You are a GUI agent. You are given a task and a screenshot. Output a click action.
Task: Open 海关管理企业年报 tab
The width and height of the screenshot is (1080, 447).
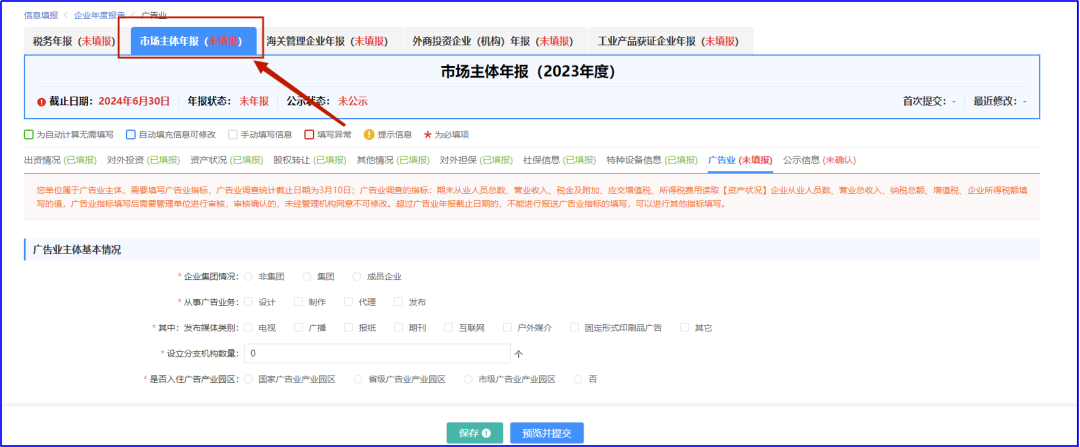point(328,41)
